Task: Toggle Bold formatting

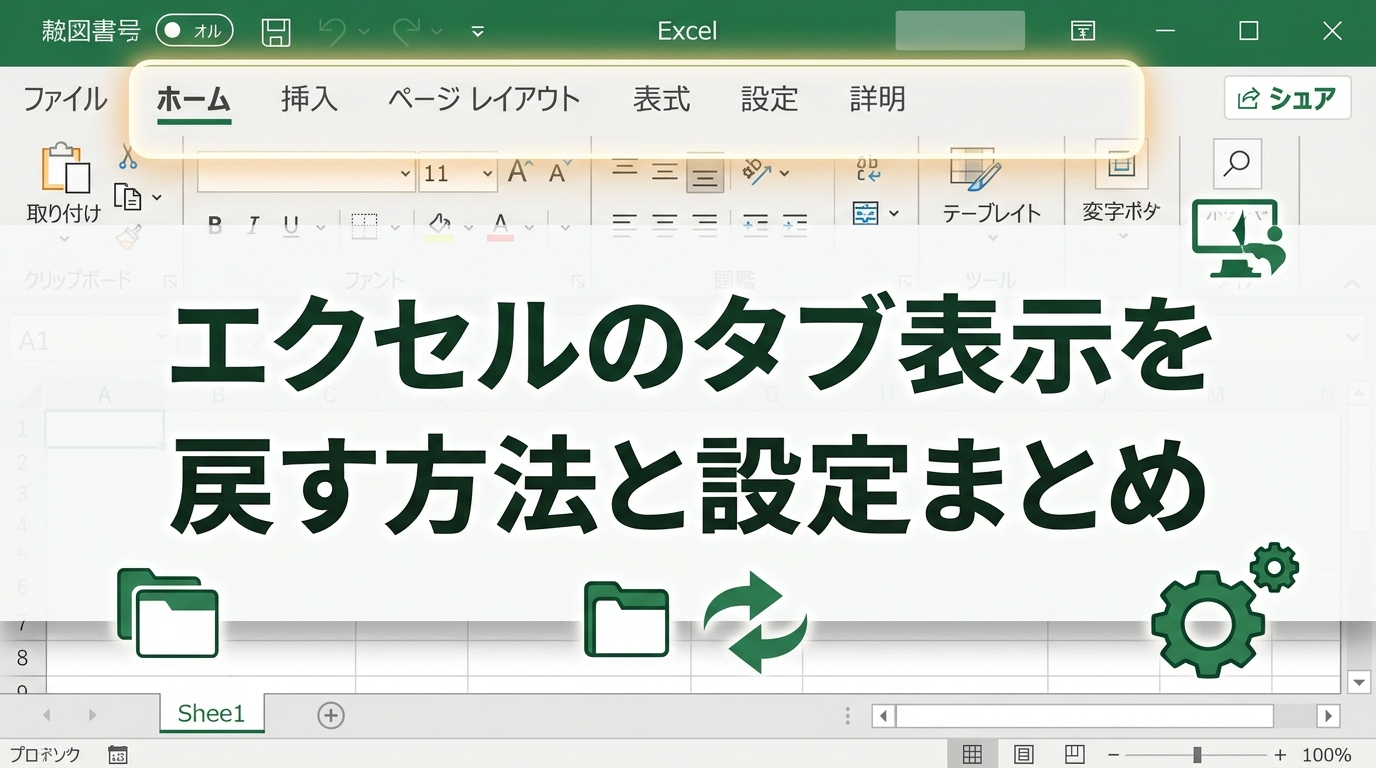Action: click(215, 226)
